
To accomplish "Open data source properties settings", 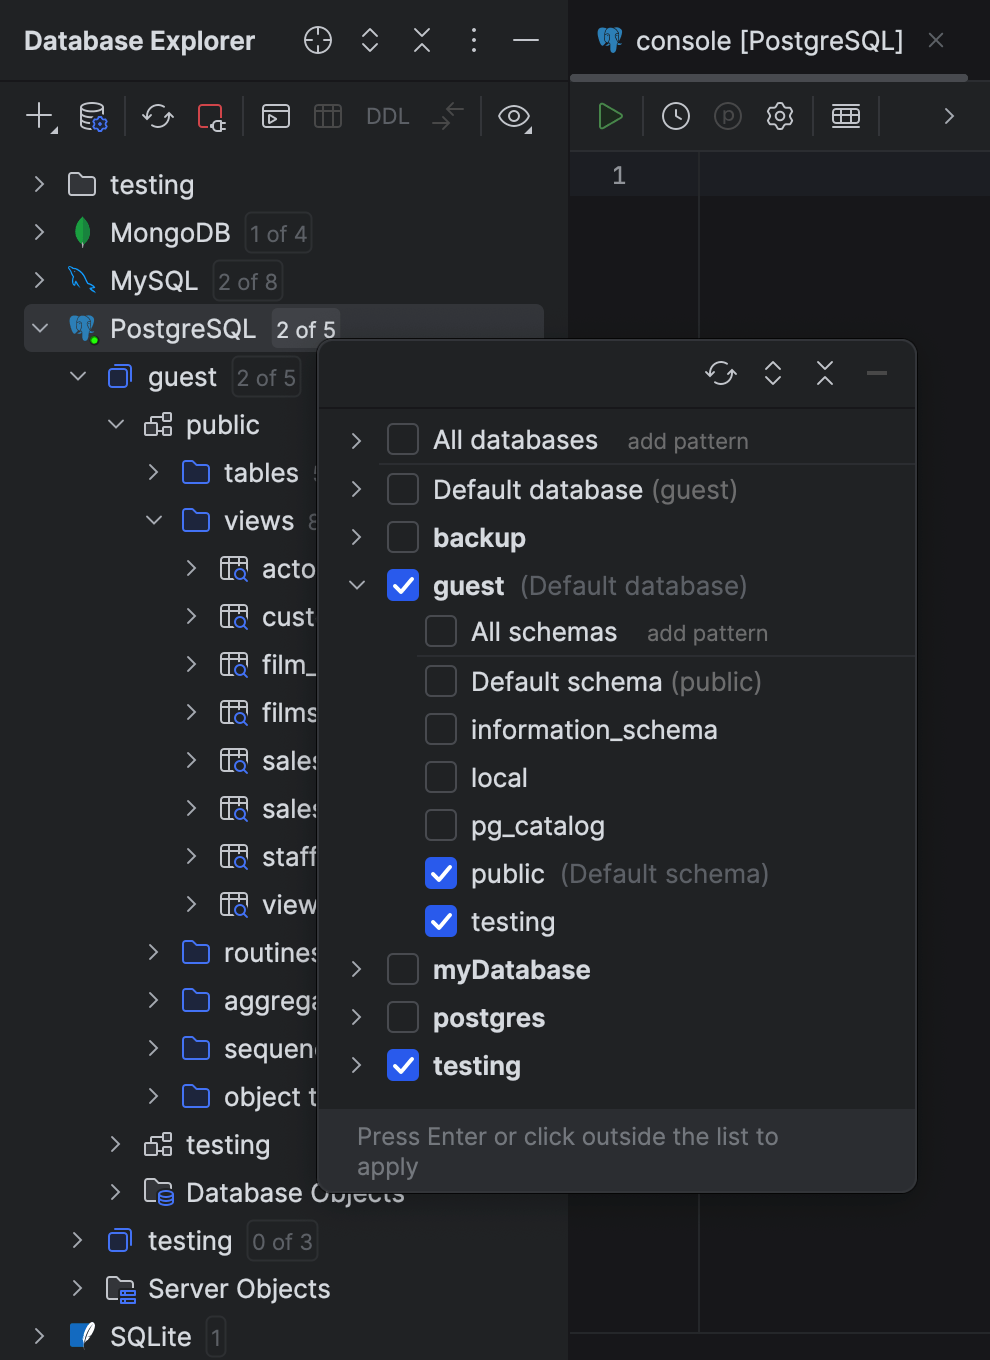I will coord(94,117).
